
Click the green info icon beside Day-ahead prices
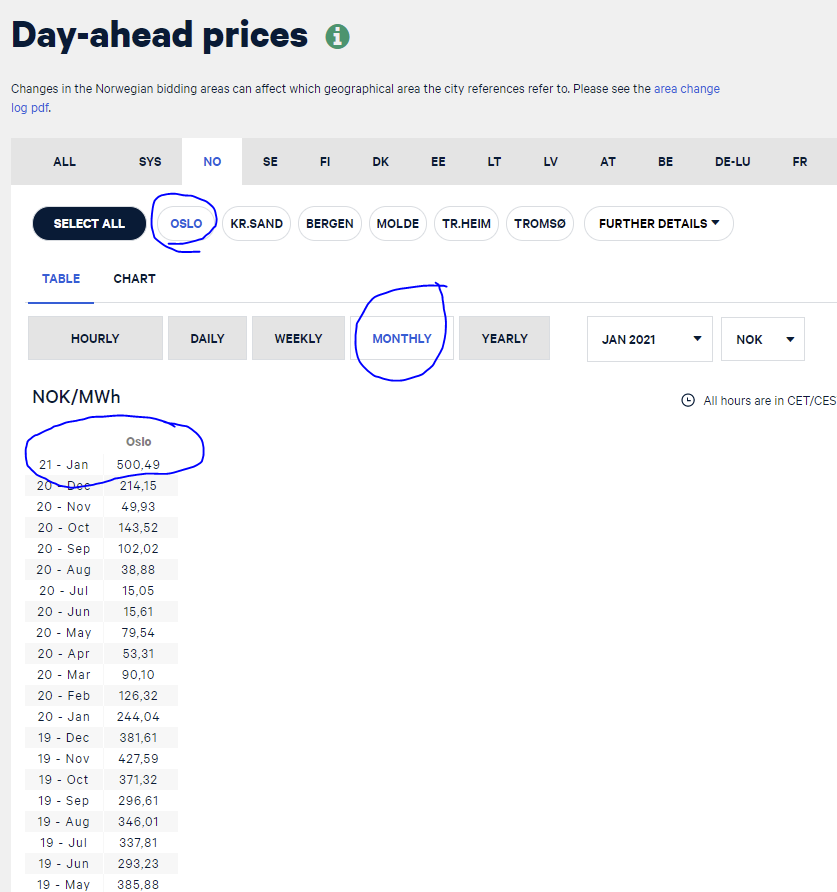click(337, 36)
